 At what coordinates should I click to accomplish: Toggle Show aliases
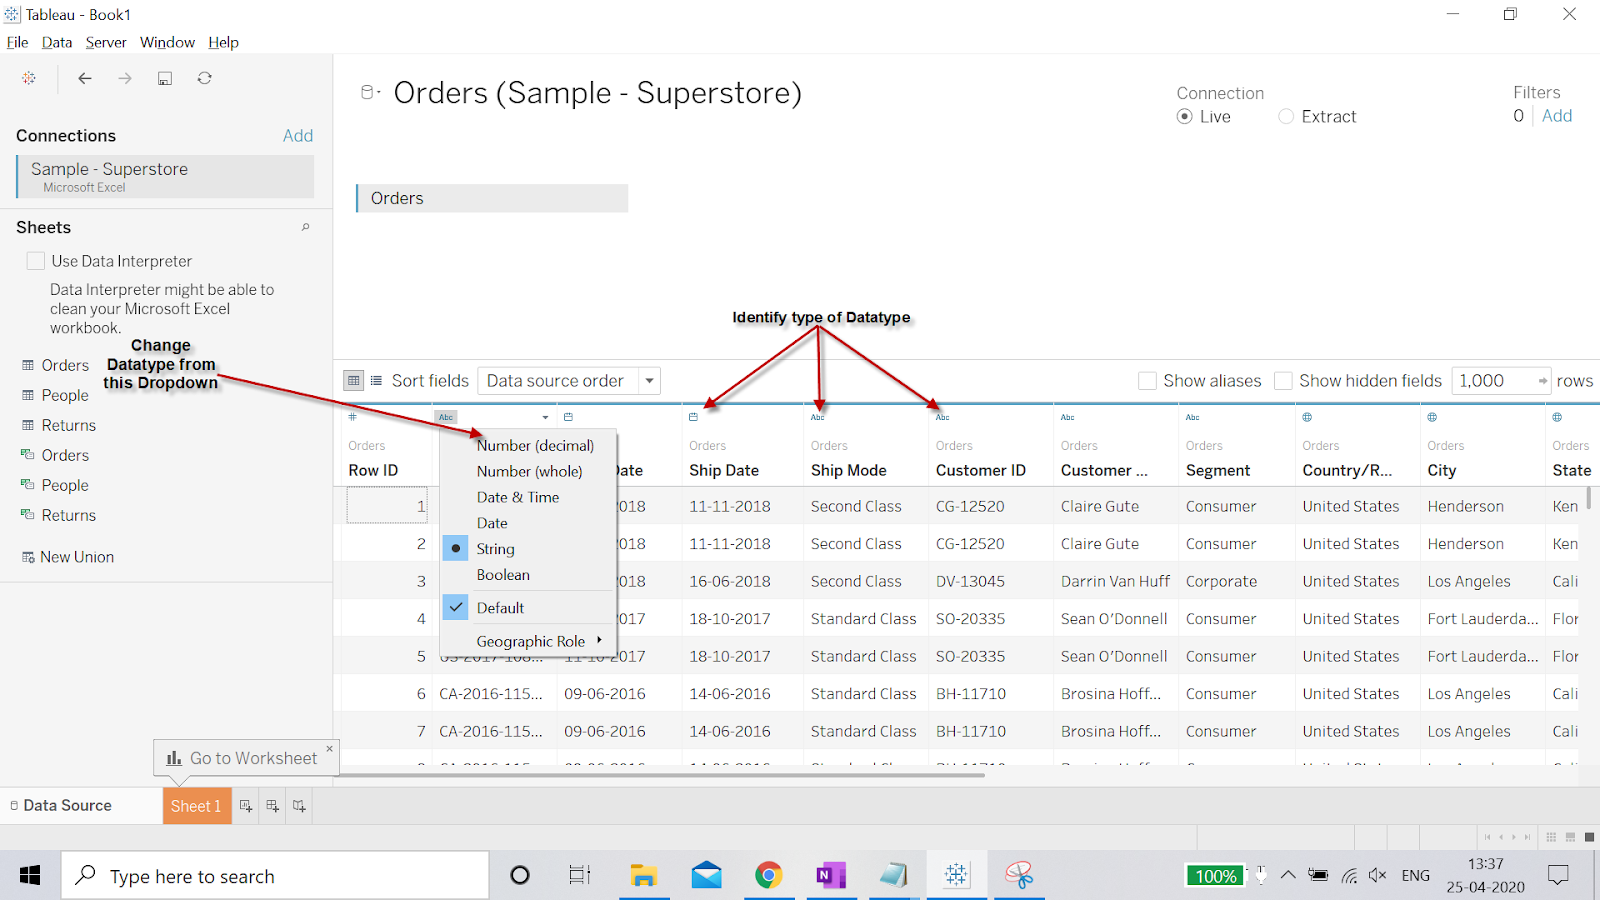tap(1147, 380)
